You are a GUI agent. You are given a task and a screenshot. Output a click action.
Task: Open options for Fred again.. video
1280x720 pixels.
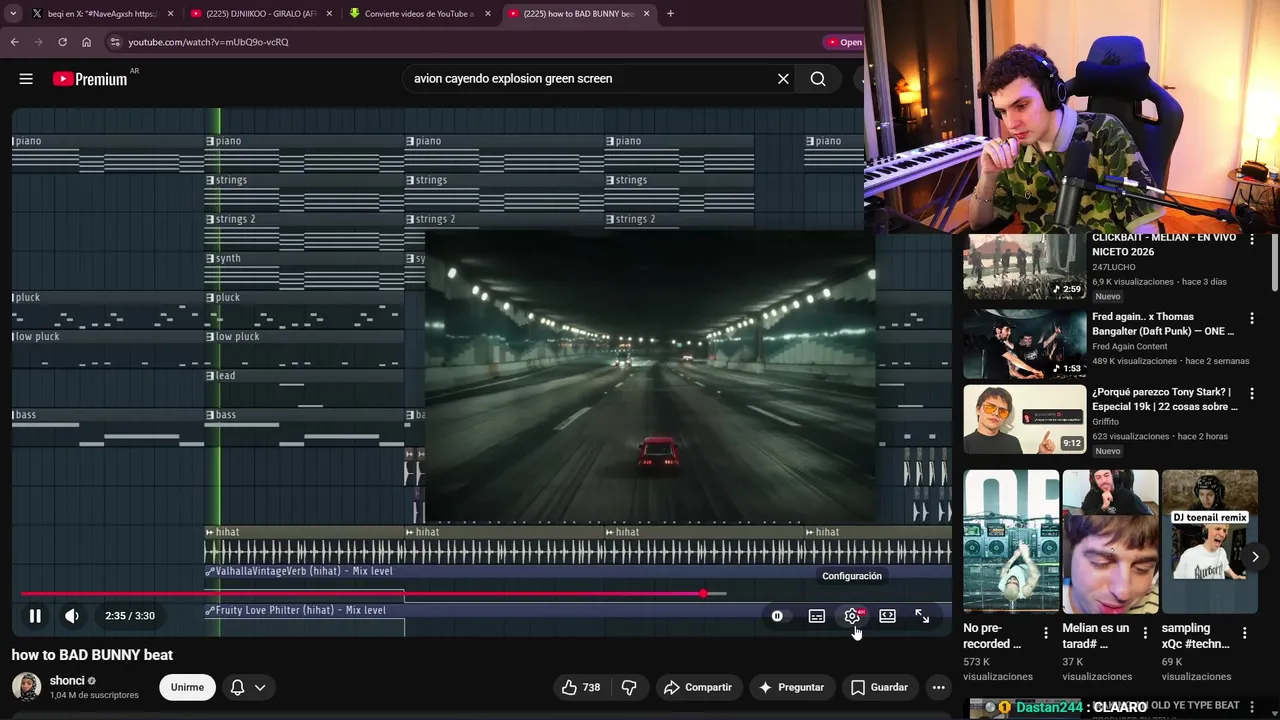(1251, 319)
